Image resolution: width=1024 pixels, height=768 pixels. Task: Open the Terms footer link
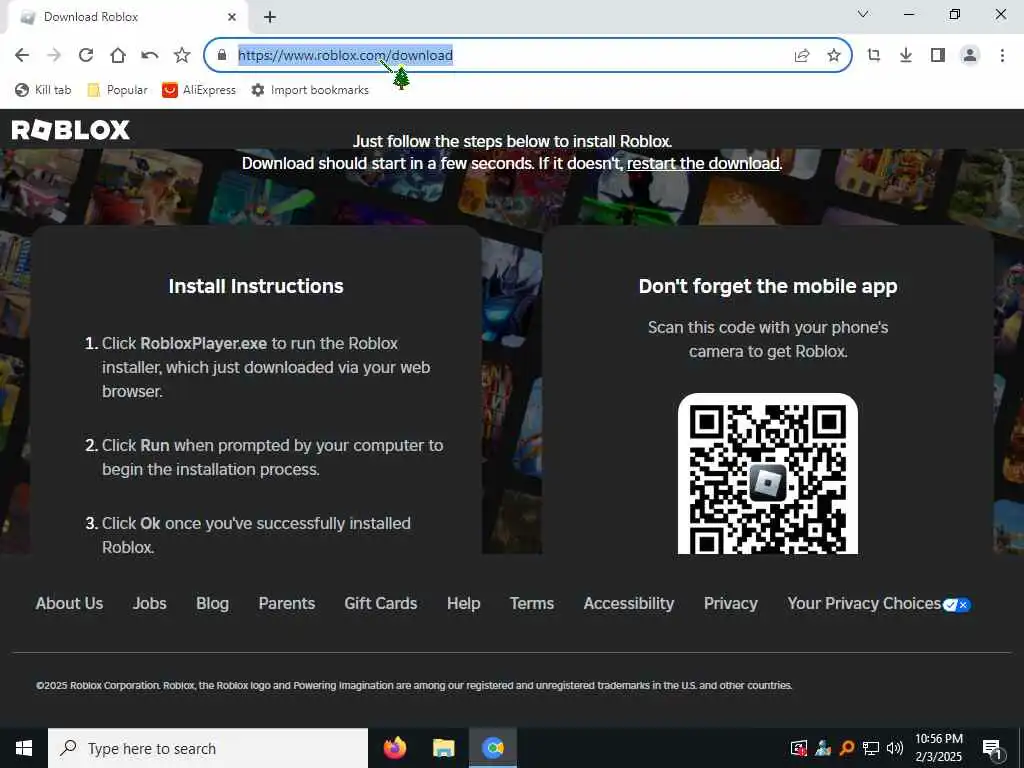click(x=532, y=603)
